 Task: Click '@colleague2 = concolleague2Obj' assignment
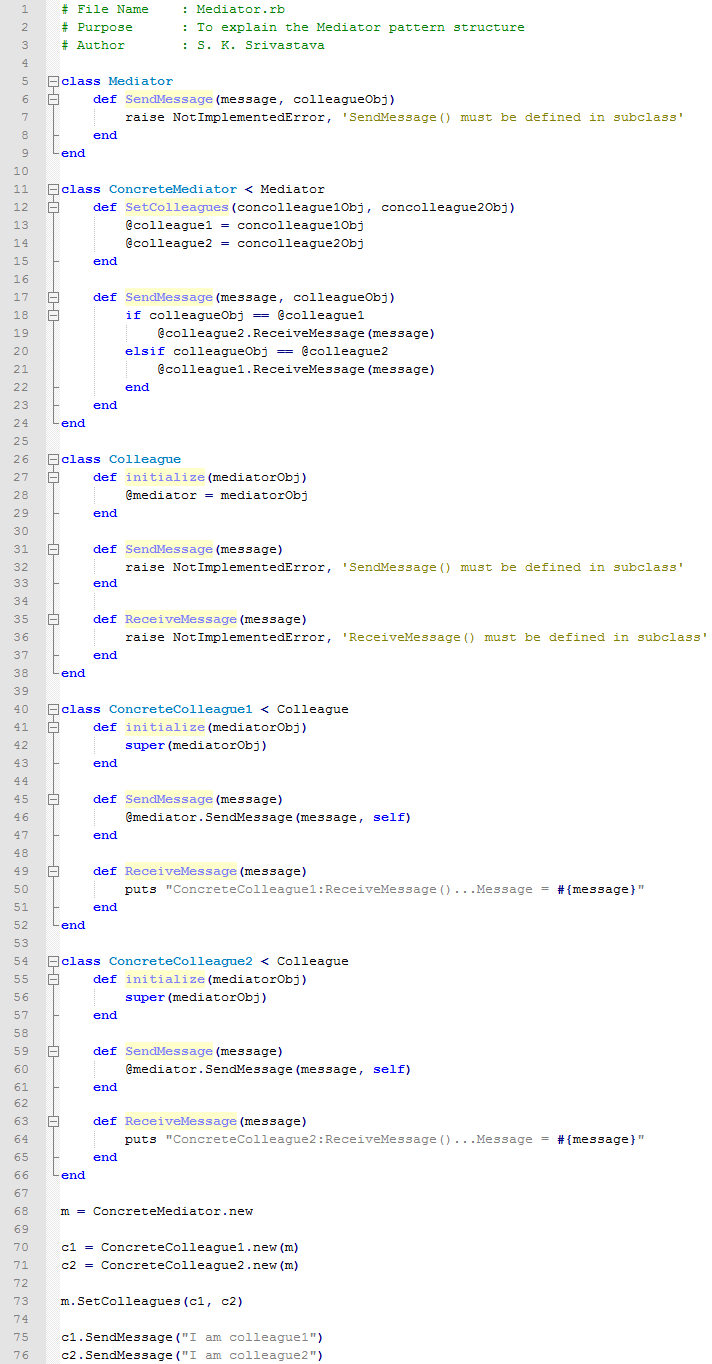[x=244, y=243]
